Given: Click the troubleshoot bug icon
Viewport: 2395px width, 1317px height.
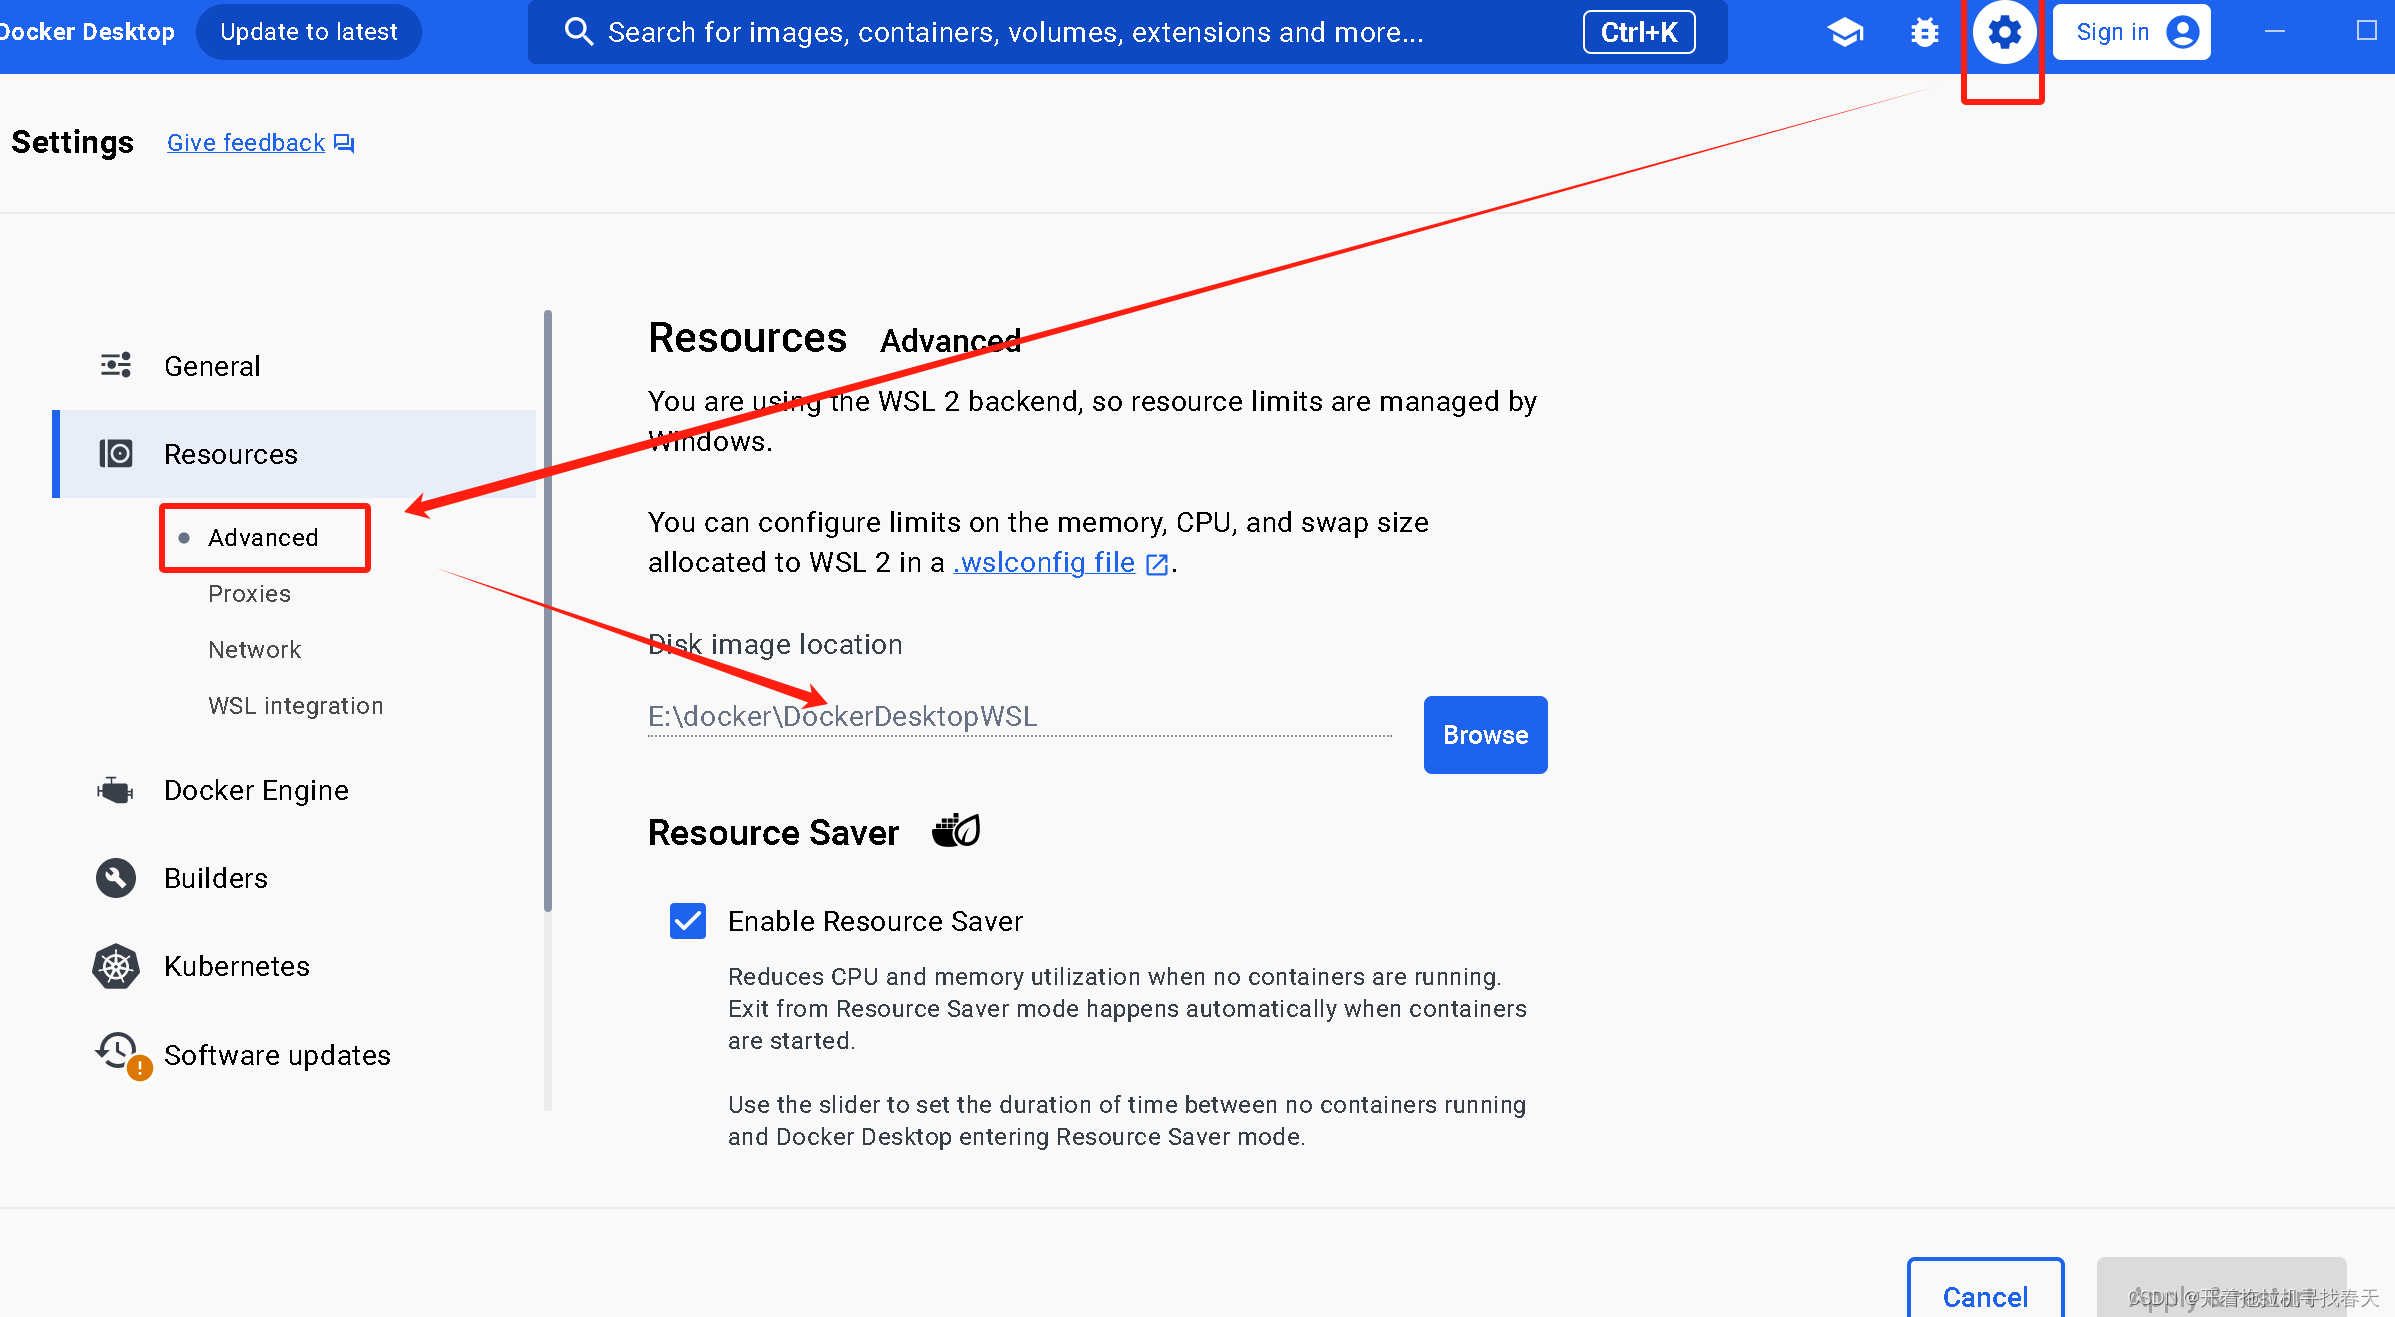Looking at the screenshot, I should [1924, 33].
